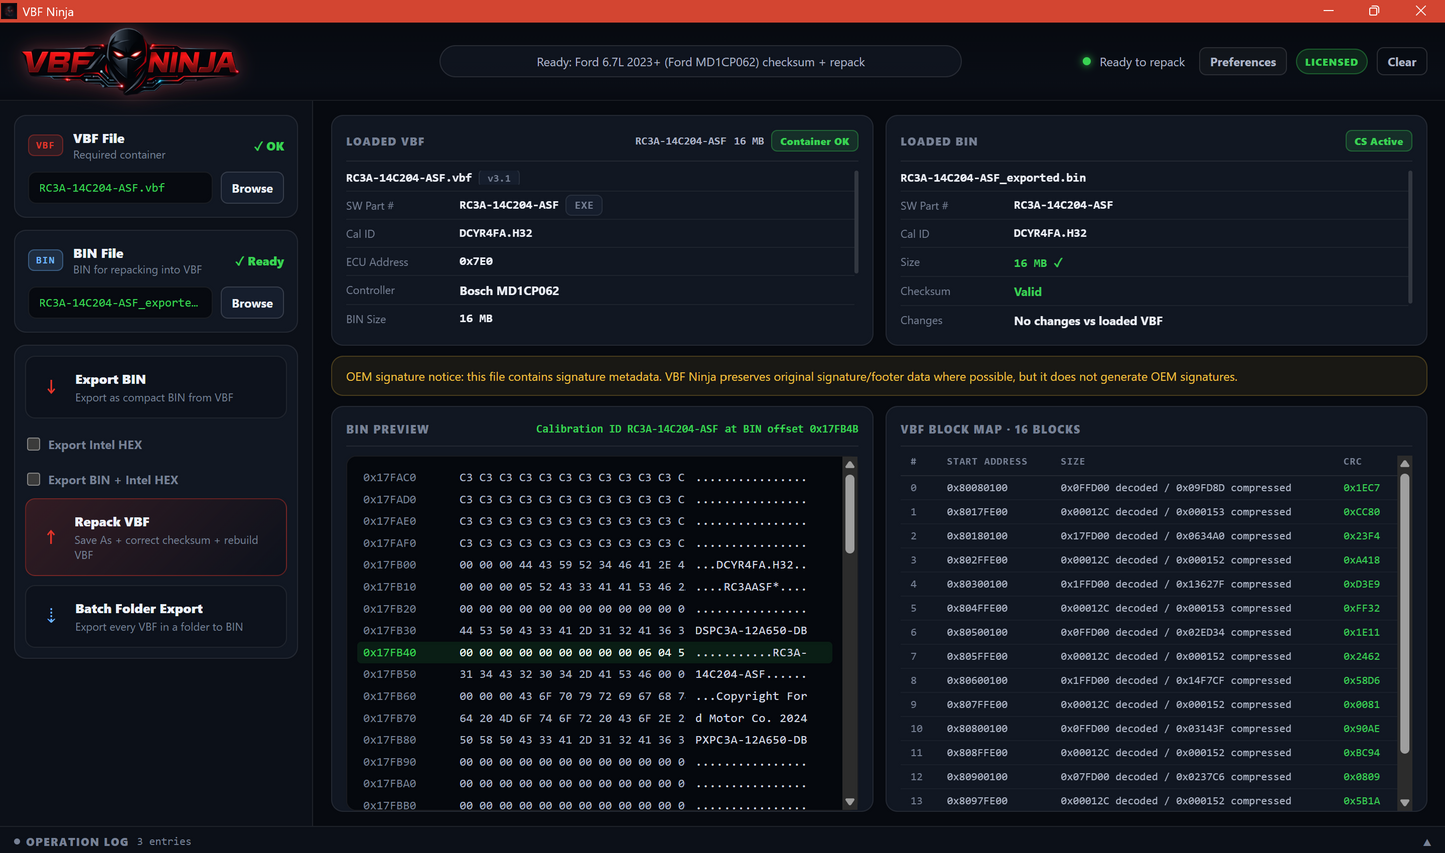The image size is (1445, 853).
Task: Click the VBF Ninja logo
Action: coord(130,62)
